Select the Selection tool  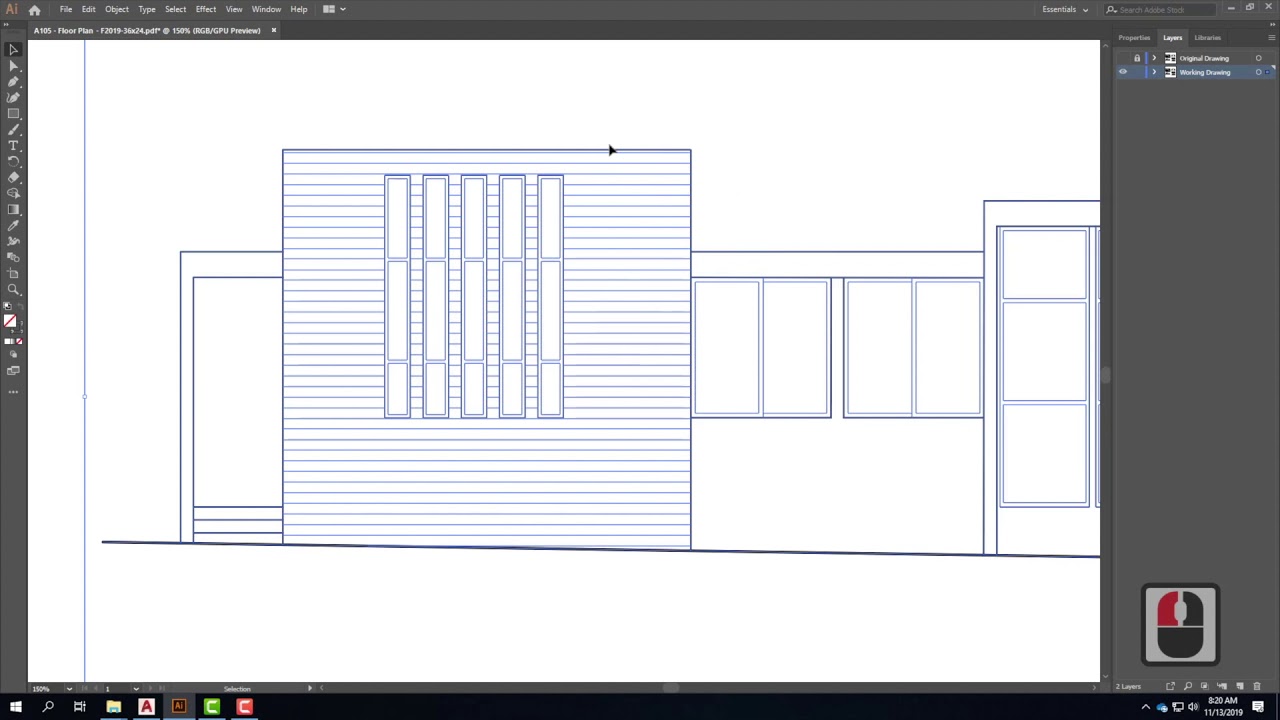tap(13, 49)
